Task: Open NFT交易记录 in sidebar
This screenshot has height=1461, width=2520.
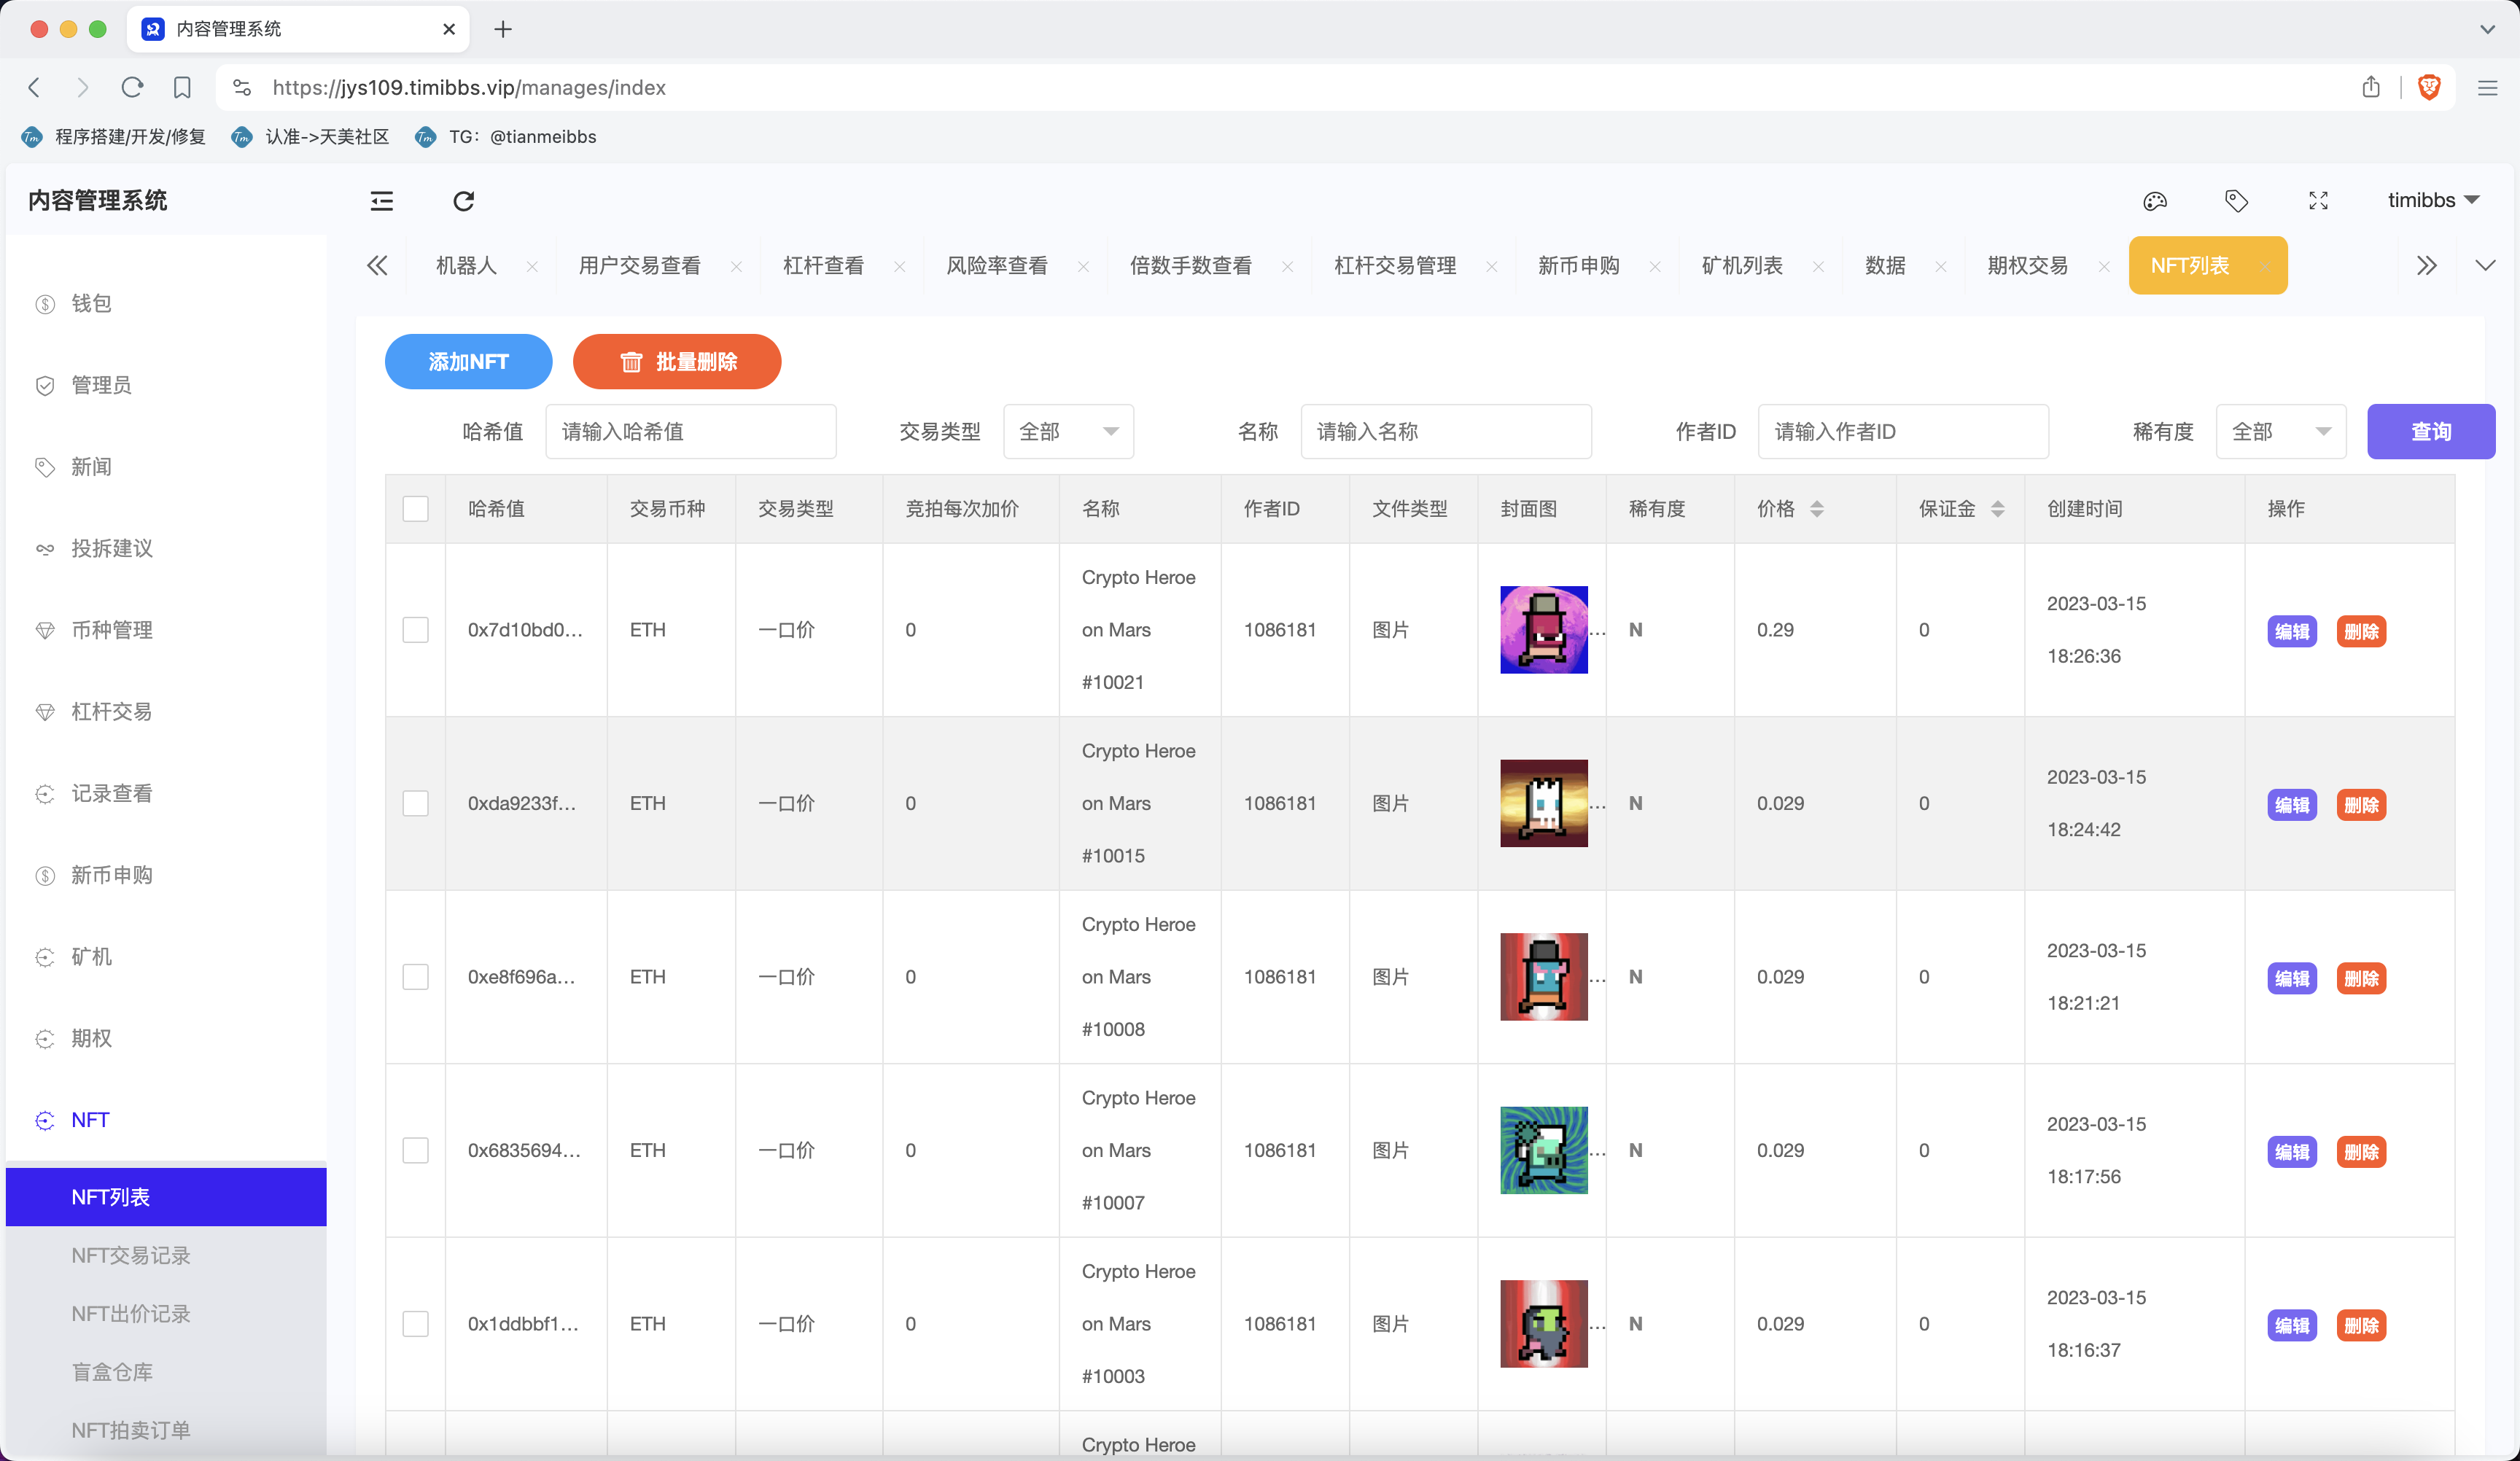Action: click(130, 1255)
